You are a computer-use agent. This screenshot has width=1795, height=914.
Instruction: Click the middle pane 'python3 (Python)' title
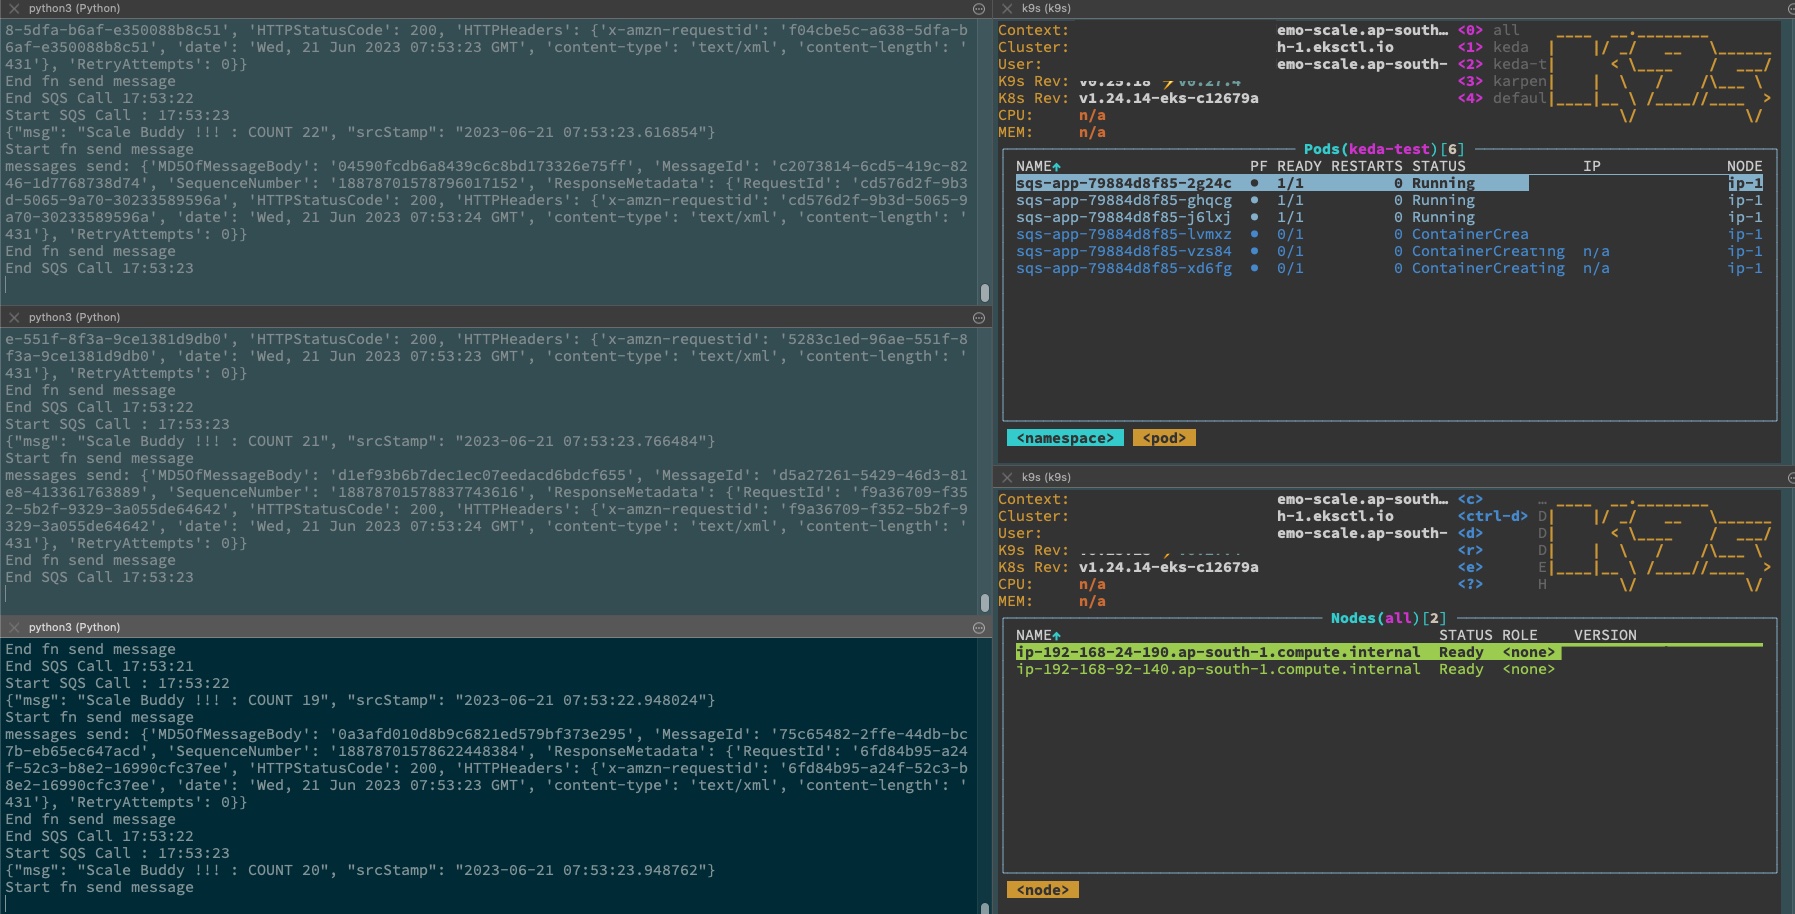tap(74, 317)
